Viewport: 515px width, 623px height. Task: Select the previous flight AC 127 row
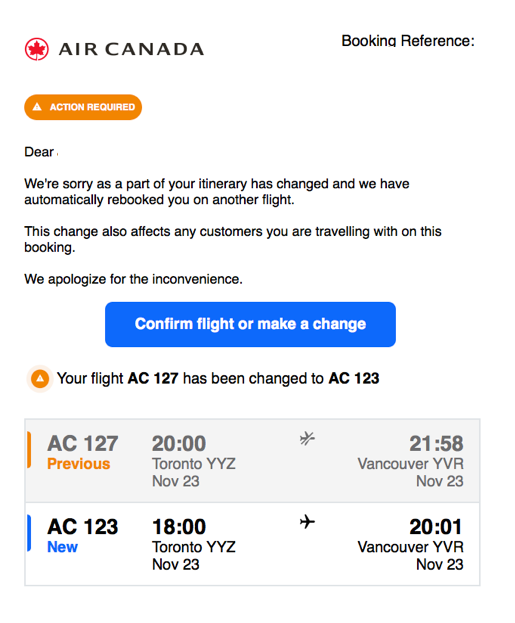(252, 460)
